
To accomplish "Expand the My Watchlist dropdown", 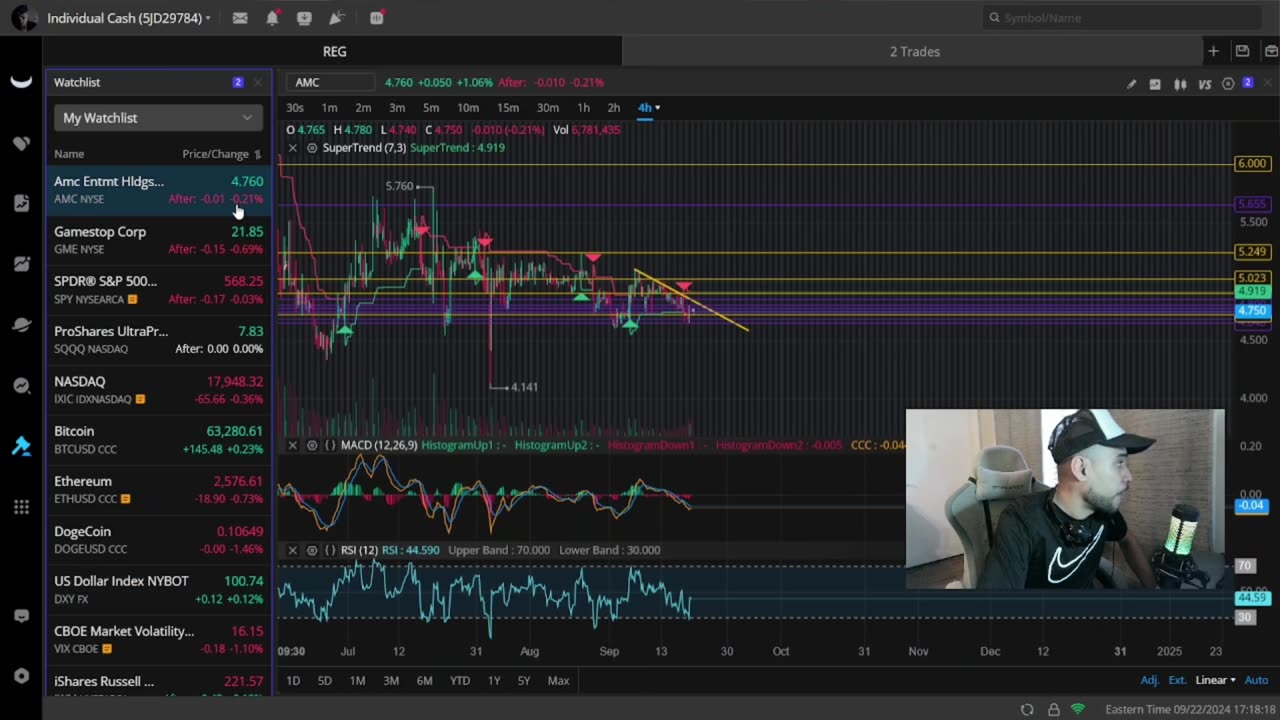I will (x=158, y=118).
